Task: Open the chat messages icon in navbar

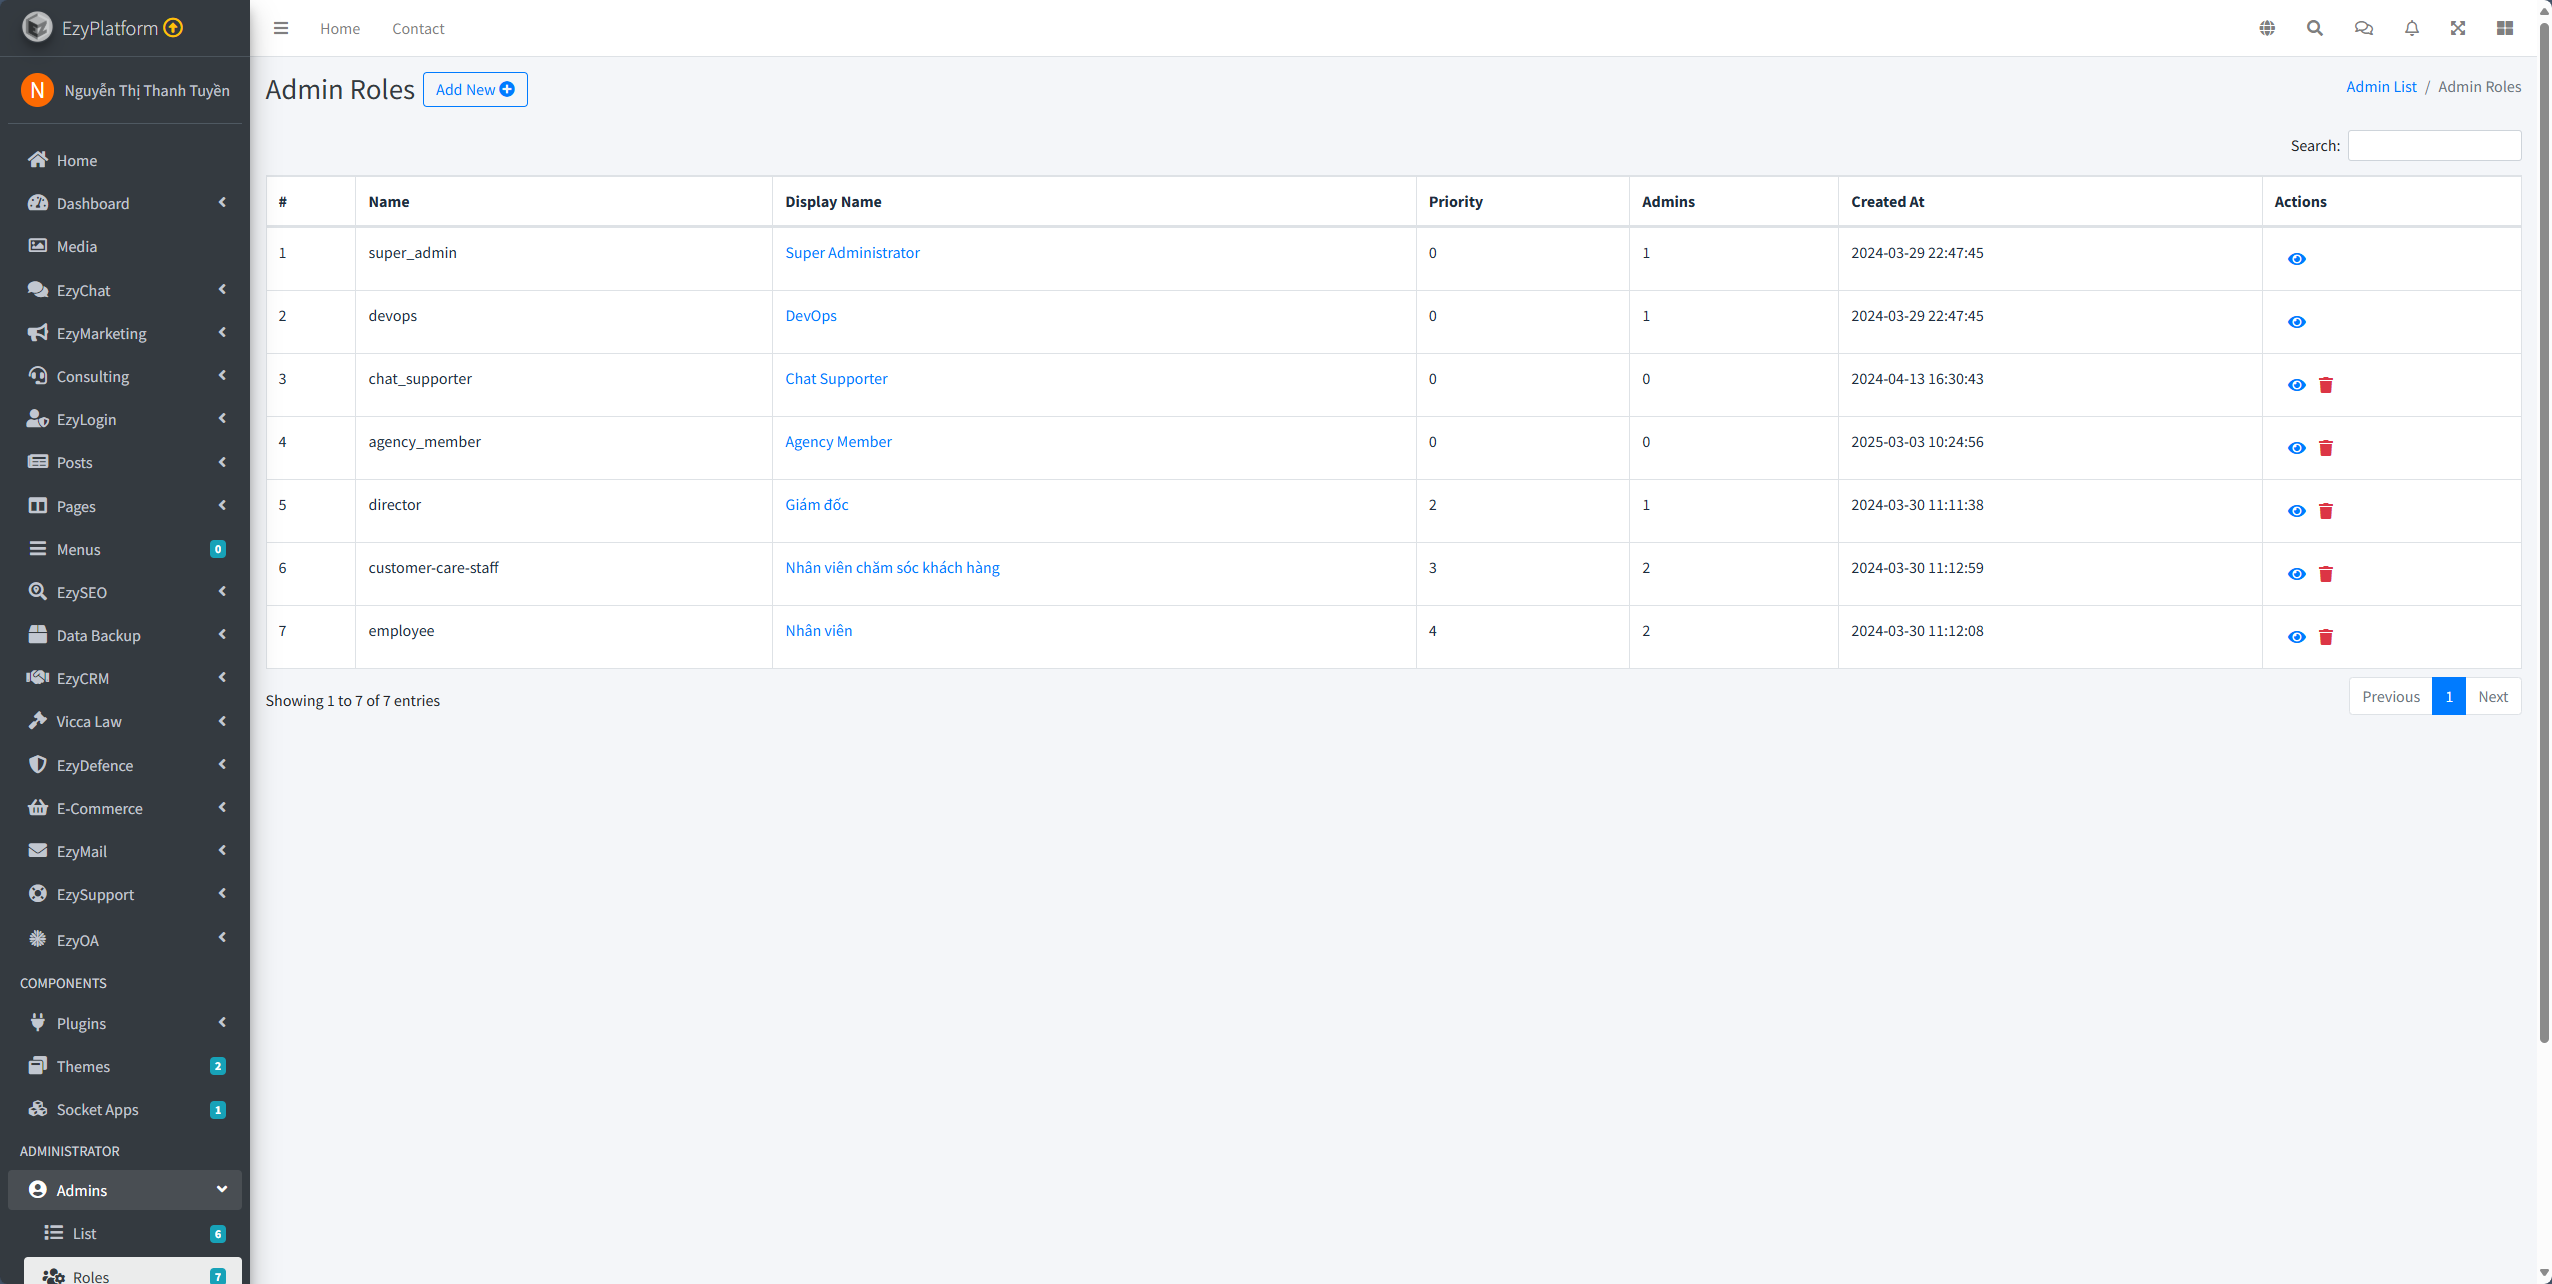Action: click(2363, 28)
